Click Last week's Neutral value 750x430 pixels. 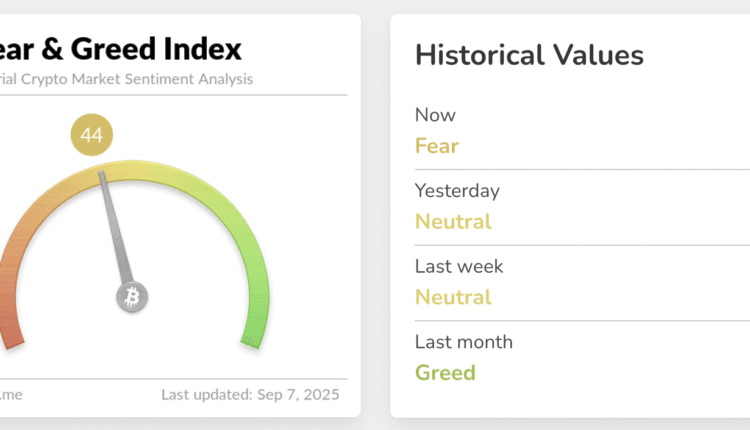453,297
